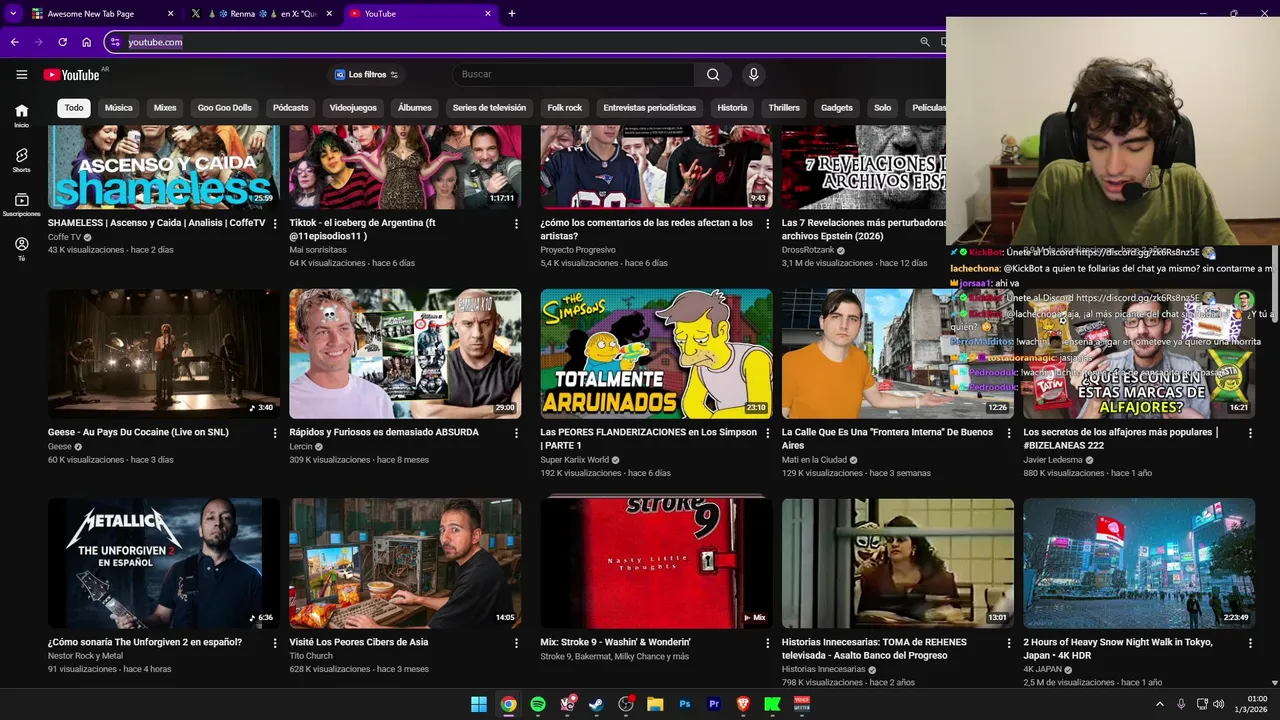1280x720 pixels.
Task: Open Metallica Unforgiven 2 thumbnail
Action: point(164,564)
